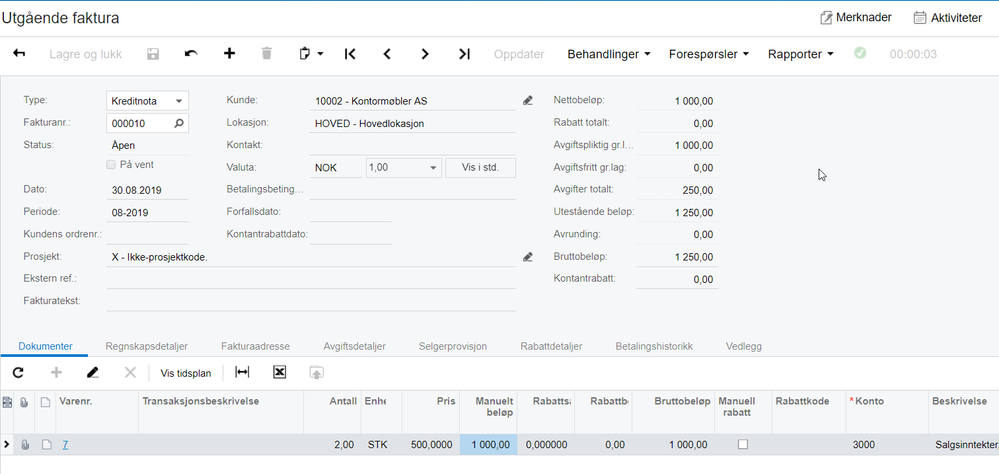Switch to the Rabattdetaljer tab
Viewport: 999px width, 474px height.
pos(551,346)
